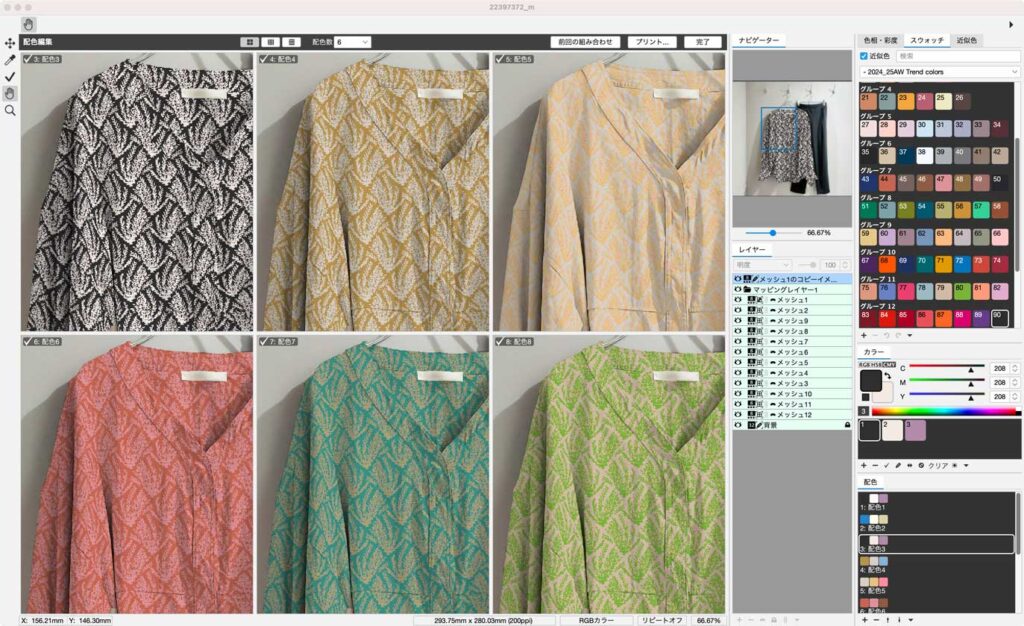Switch to the 色相・彩度 tab
The width and height of the screenshot is (1024, 626).
point(880,40)
